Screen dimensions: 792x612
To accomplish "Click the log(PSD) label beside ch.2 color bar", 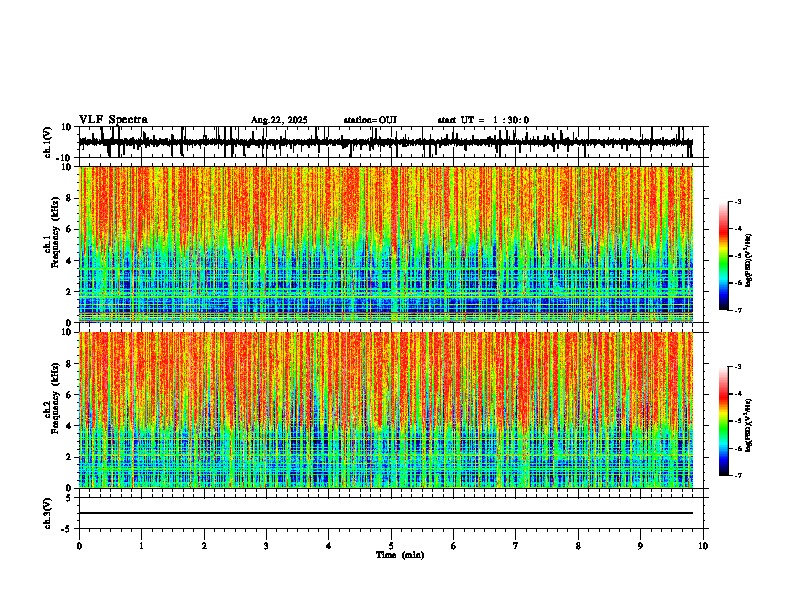I will 749,425.
